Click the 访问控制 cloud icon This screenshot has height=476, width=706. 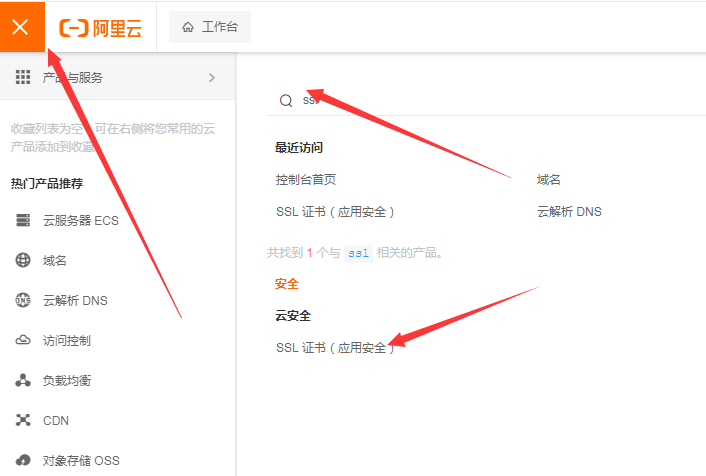23,340
